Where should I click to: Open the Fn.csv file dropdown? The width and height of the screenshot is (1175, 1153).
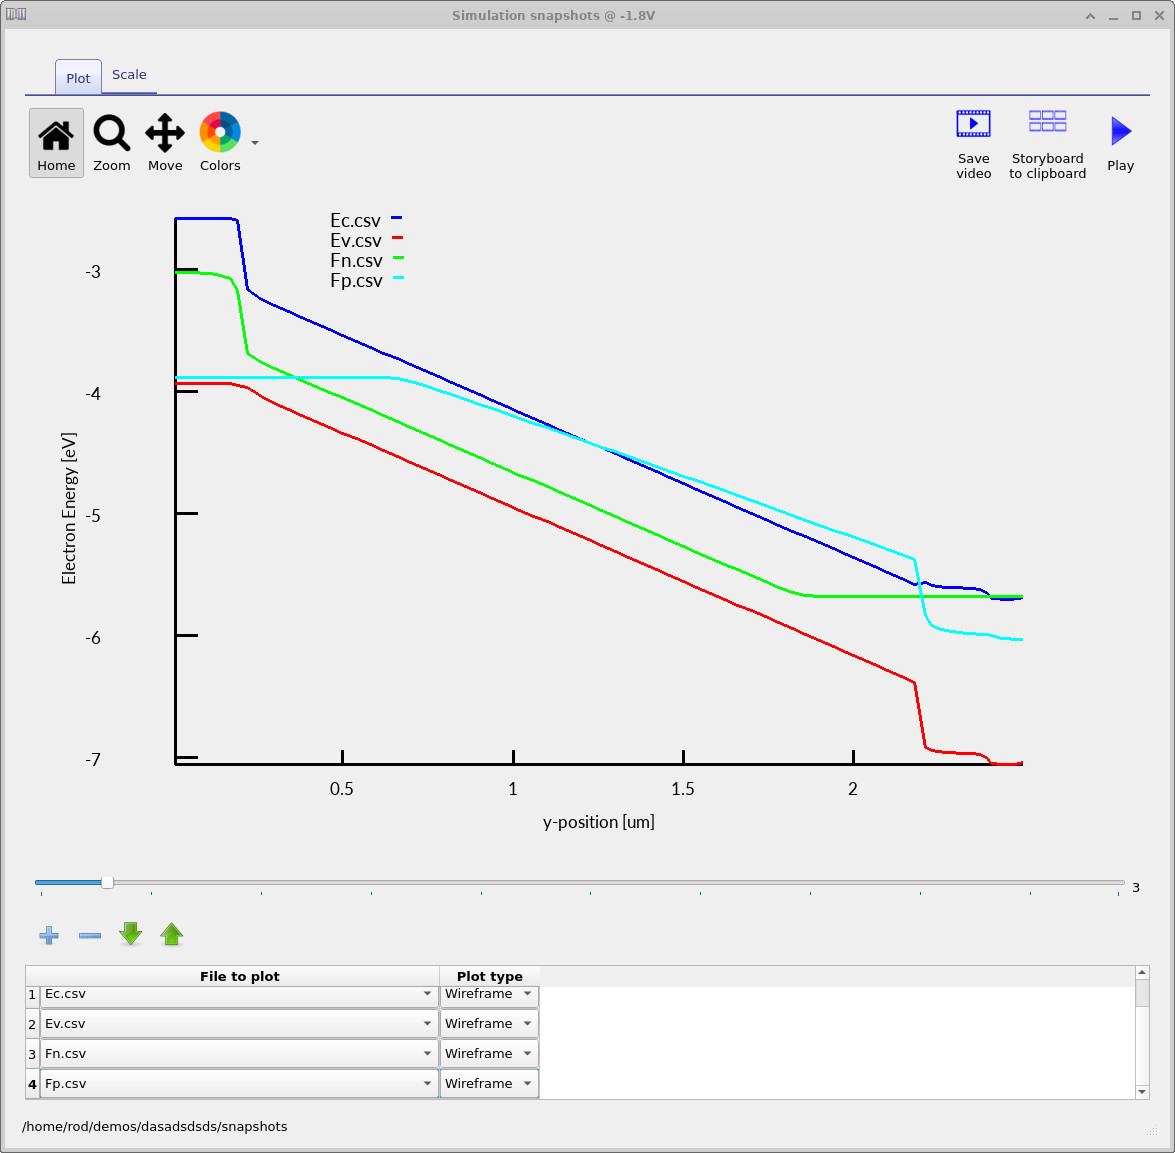point(238,1053)
